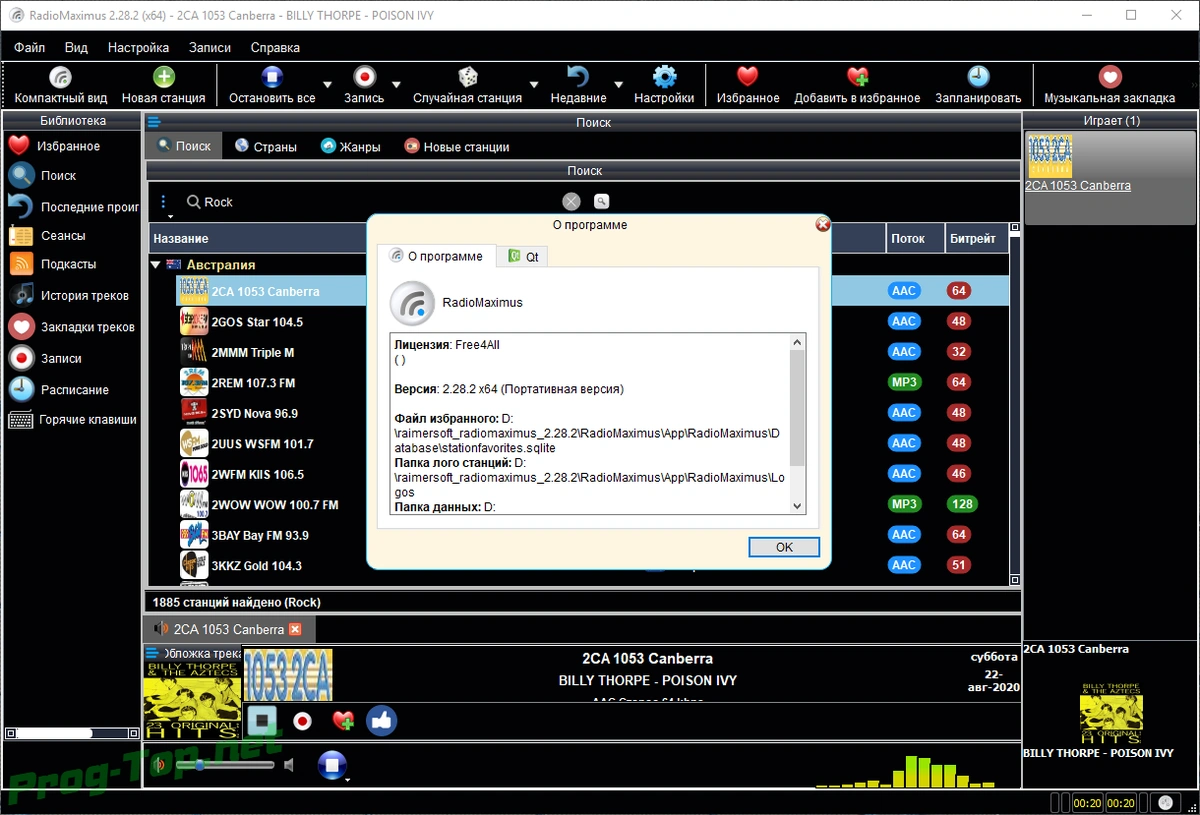Open Закладки треков in the sidebar
The image size is (1200, 815).
pos(71,327)
